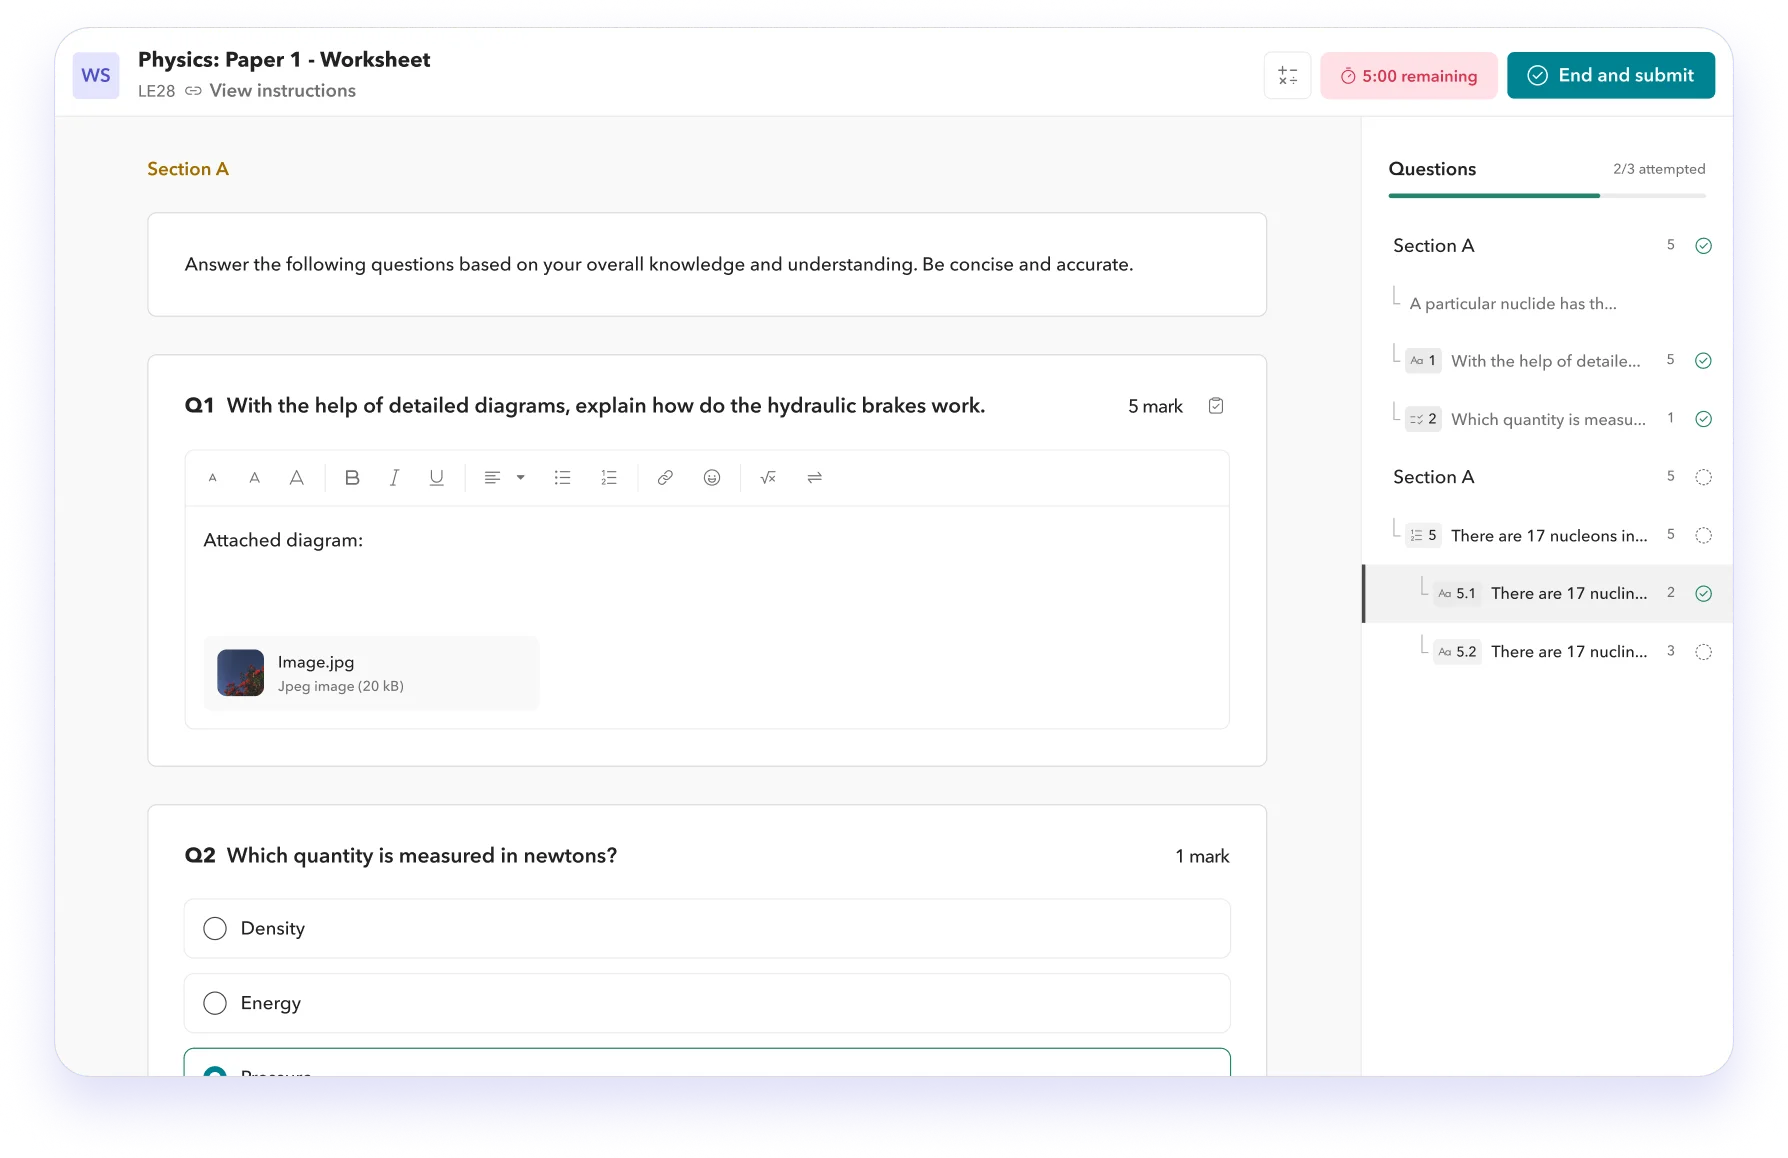
Task: Insert a bulleted list
Action: tap(562, 478)
